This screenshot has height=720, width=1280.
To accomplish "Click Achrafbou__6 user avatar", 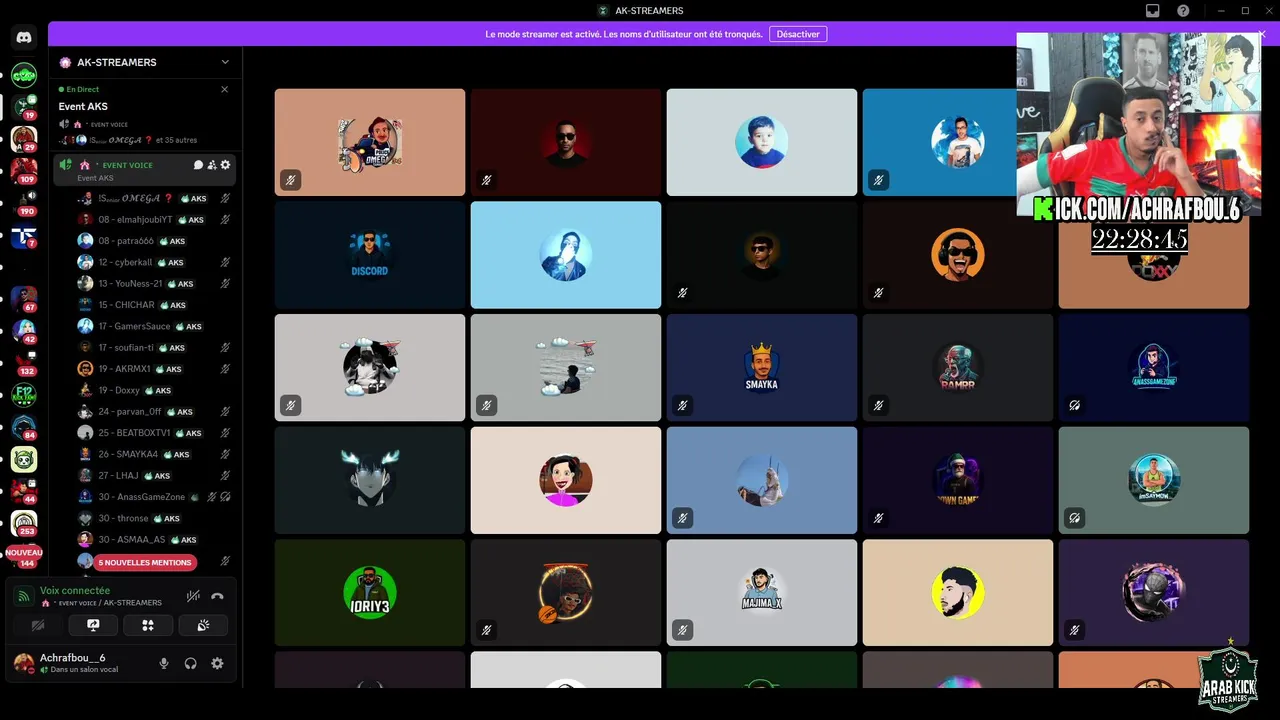I will pyautogui.click(x=24, y=663).
